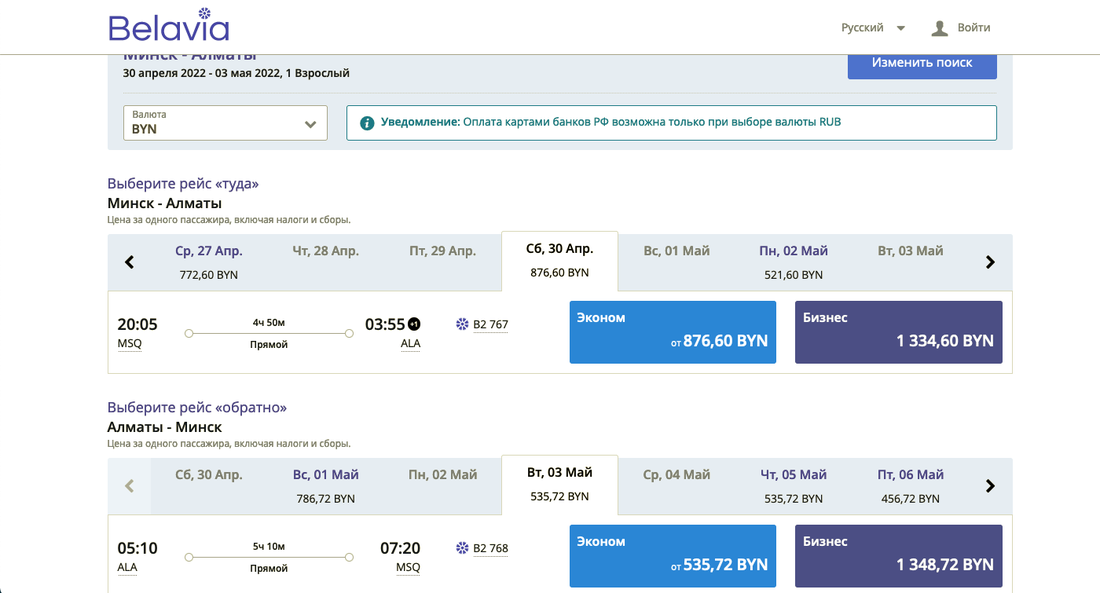Viewport: 1100px width, 593px height.
Task: Show later outbound dates with right arrow
Action: tap(990, 262)
